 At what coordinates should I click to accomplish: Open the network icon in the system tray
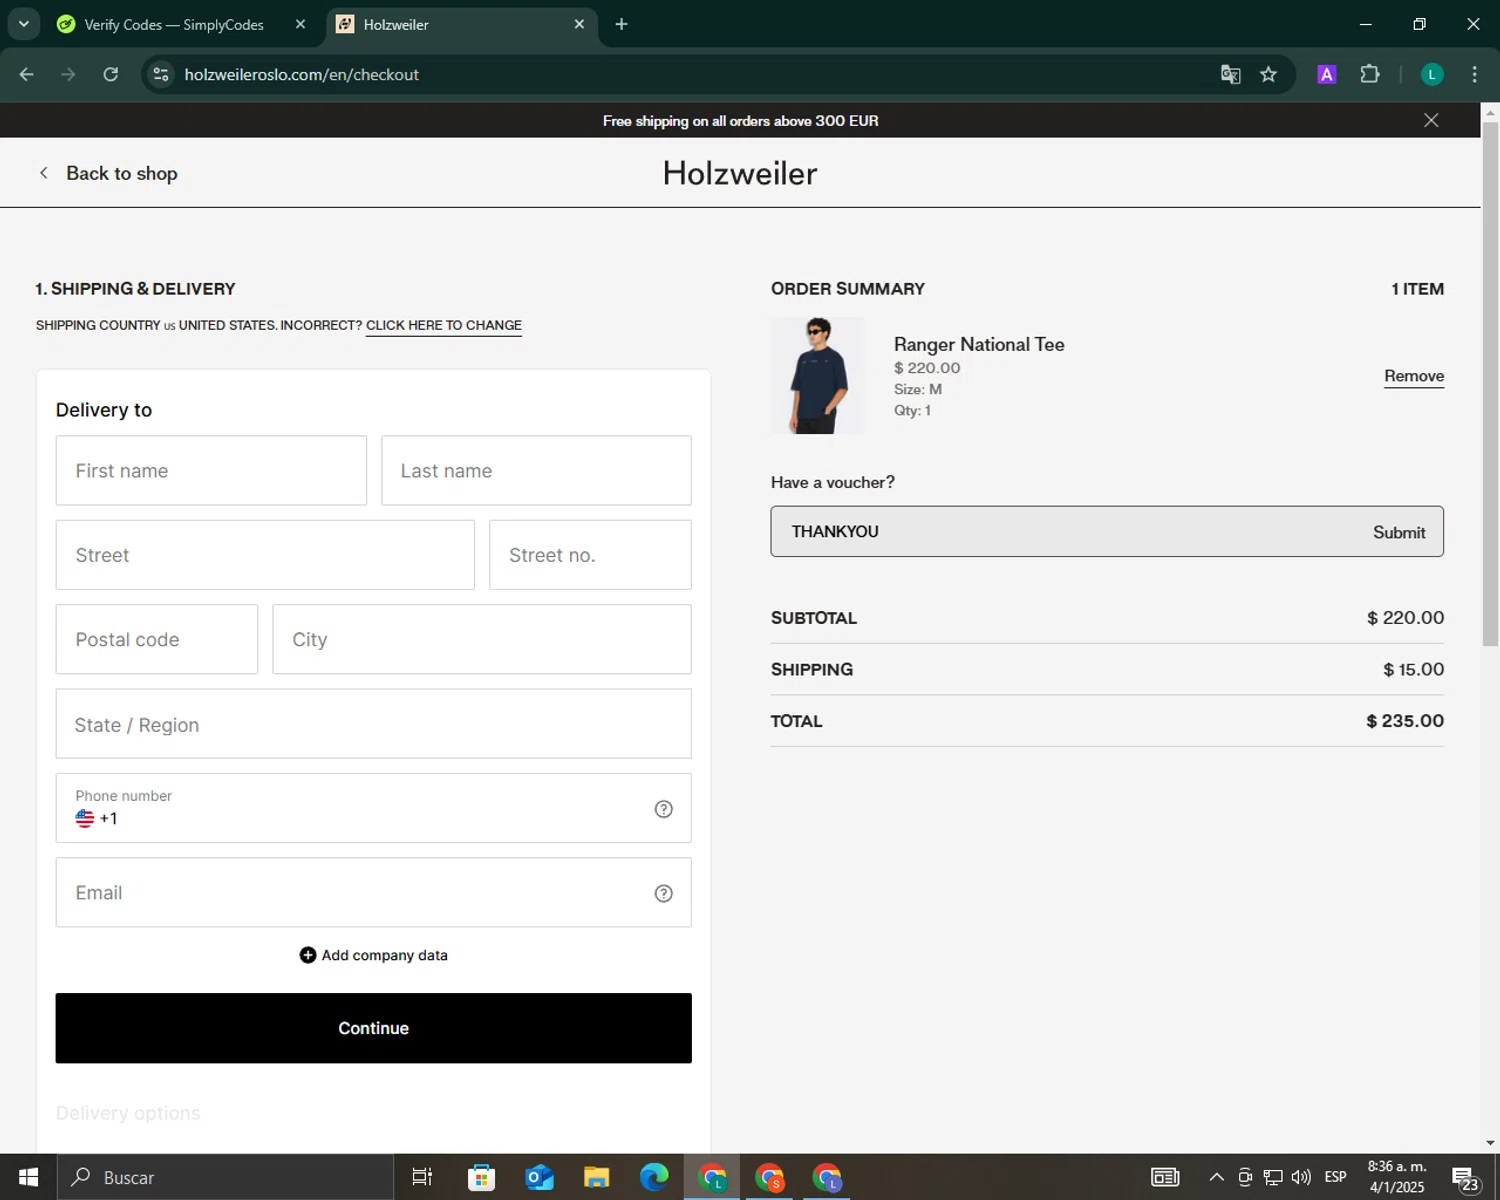click(x=1273, y=1177)
